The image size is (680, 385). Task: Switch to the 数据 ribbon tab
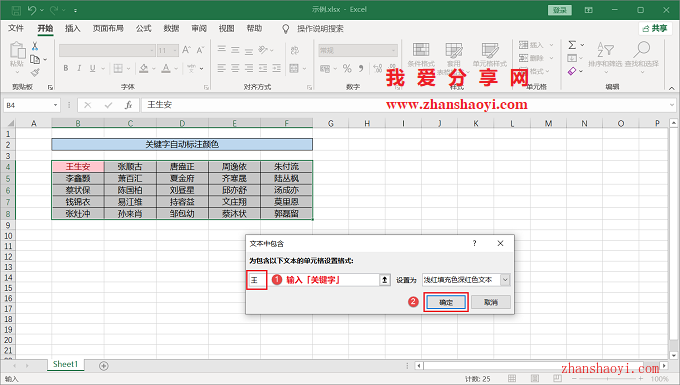coord(171,28)
